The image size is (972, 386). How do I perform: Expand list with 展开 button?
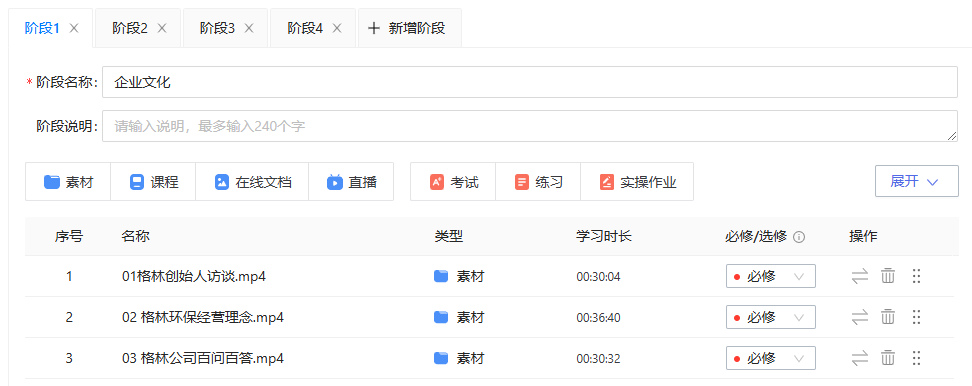click(916, 181)
